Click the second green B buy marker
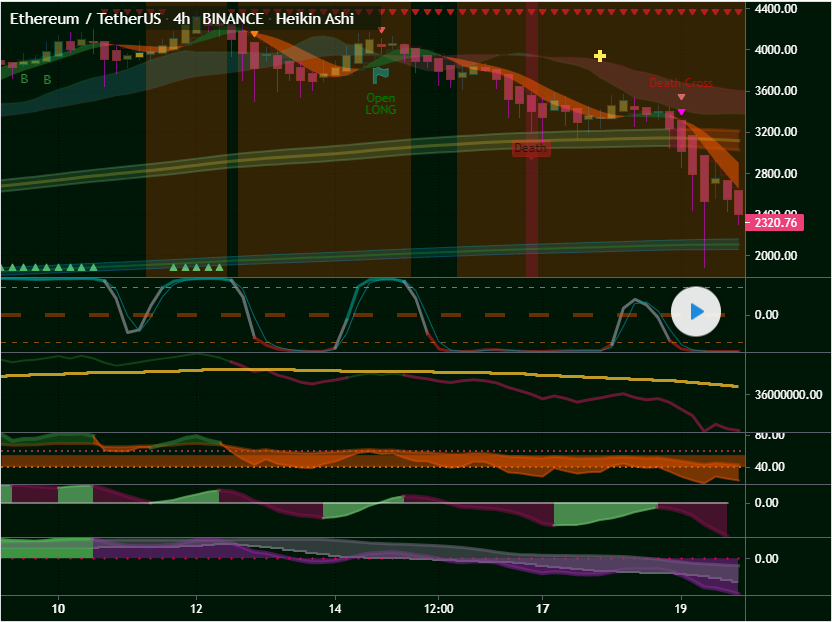This screenshot has width=832, height=622. click(47, 79)
